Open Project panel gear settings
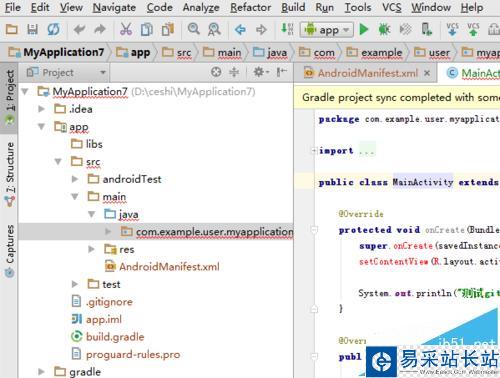Viewport: 500px width, 378px height. click(261, 72)
